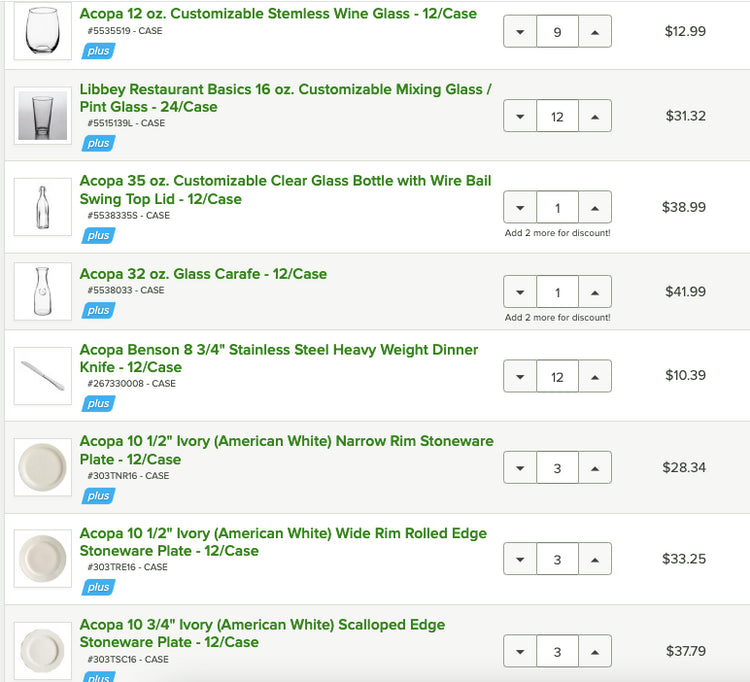Increase Benson Dinner Knife quantity

click(x=595, y=377)
